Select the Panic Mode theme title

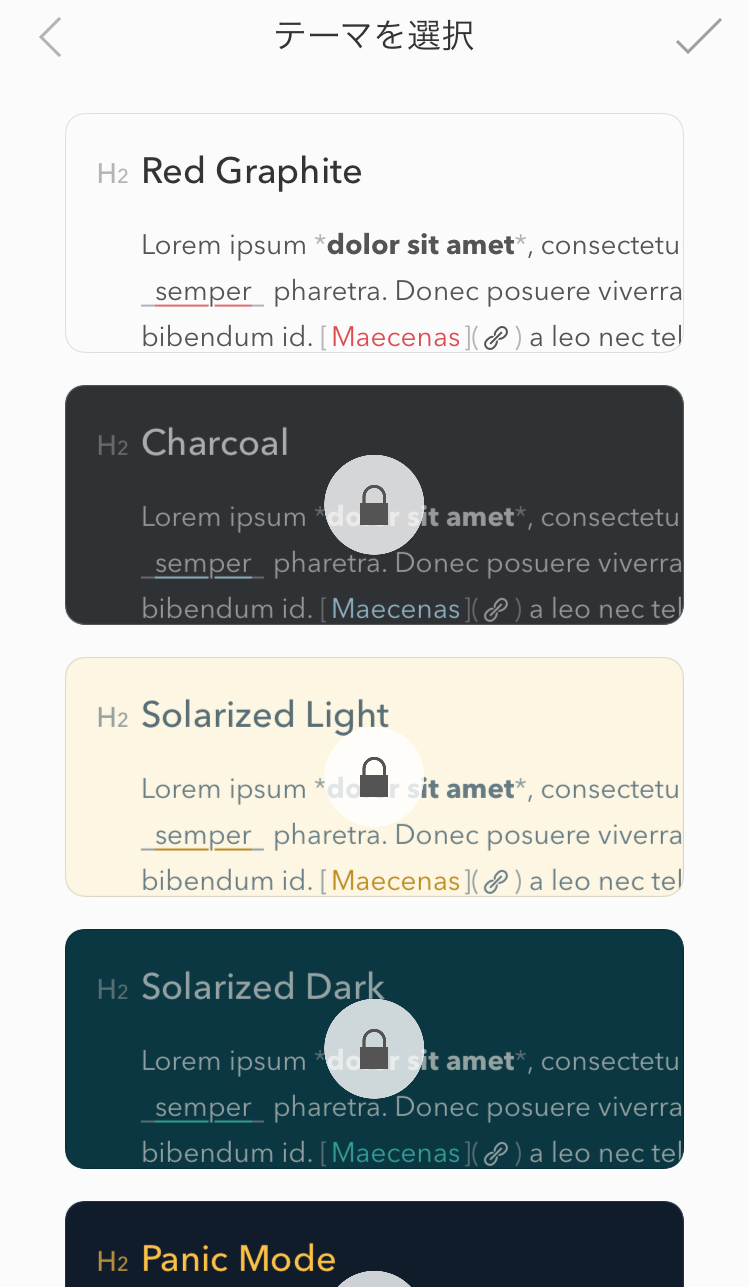[x=239, y=1258]
